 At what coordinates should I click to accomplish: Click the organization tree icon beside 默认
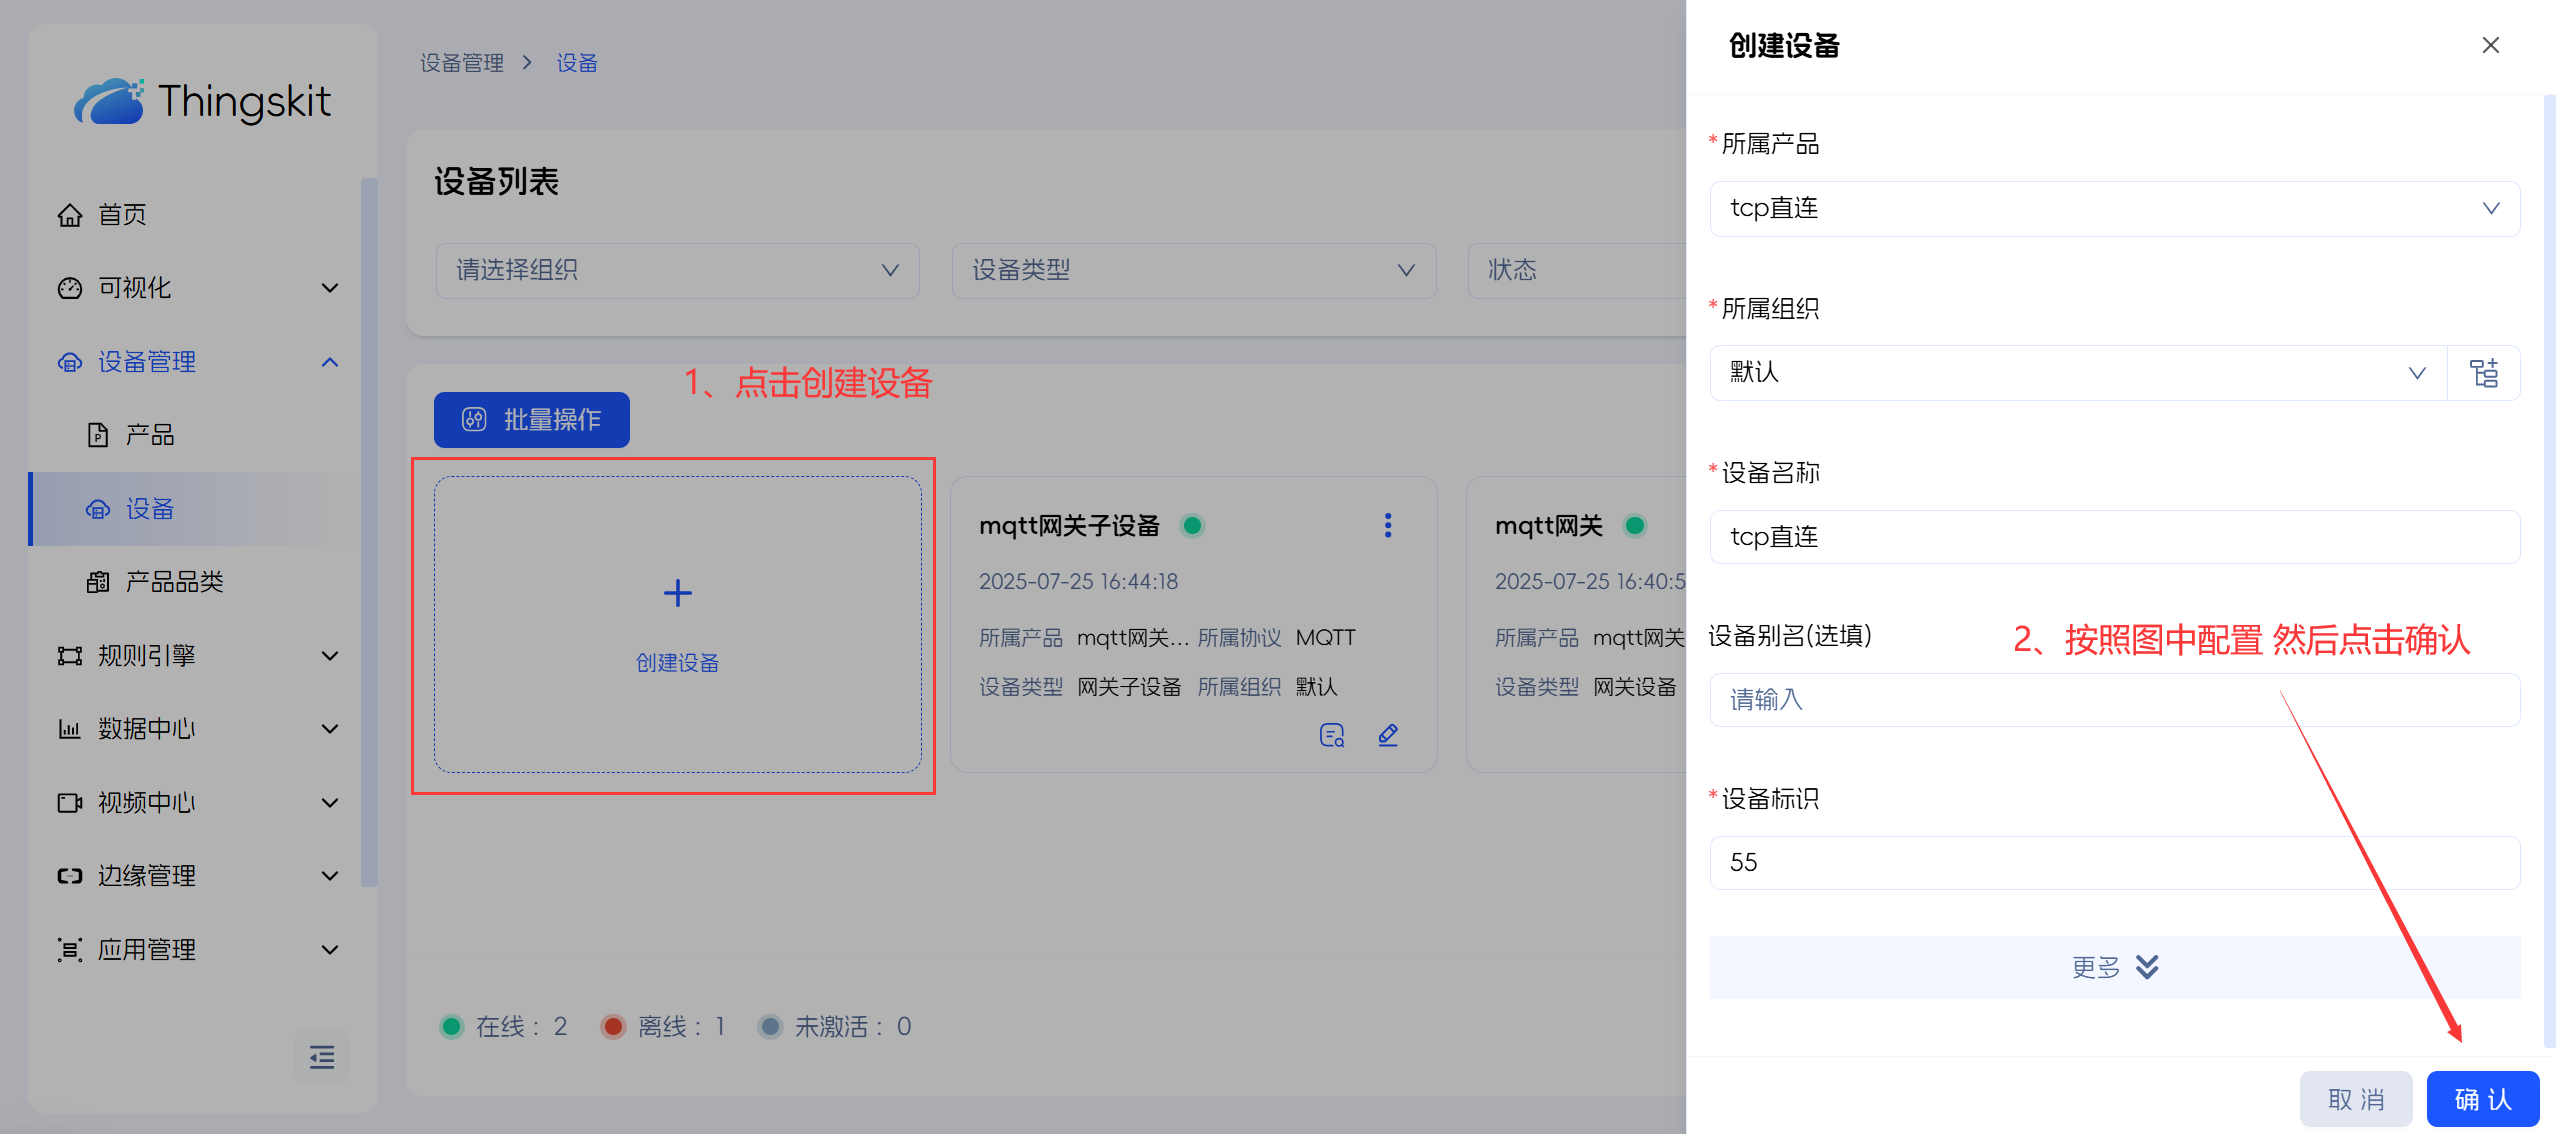pyautogui.click(x=2484, y=373)
